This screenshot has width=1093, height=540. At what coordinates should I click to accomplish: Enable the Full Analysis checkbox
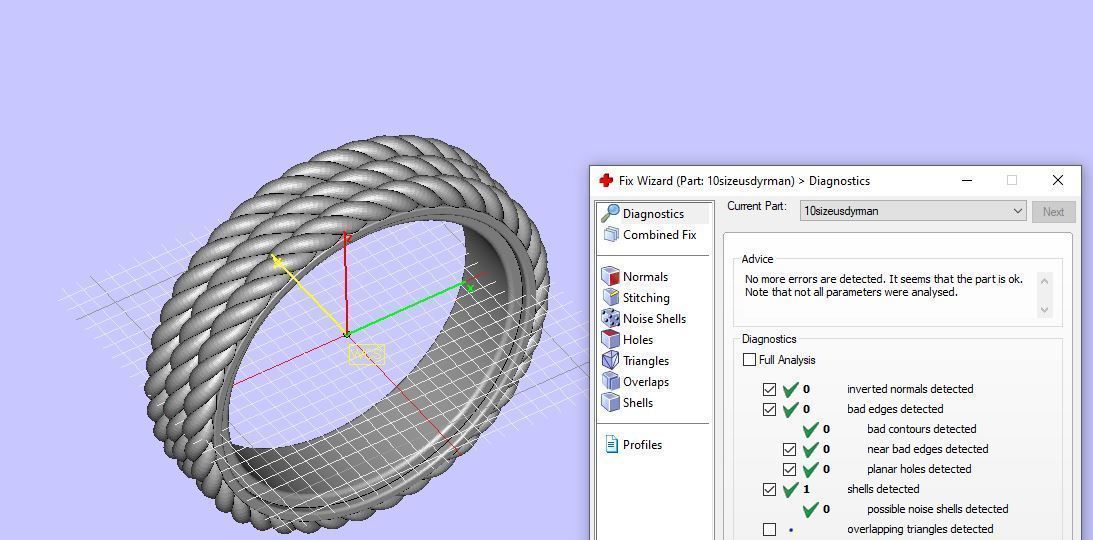(x=749, y=360)
